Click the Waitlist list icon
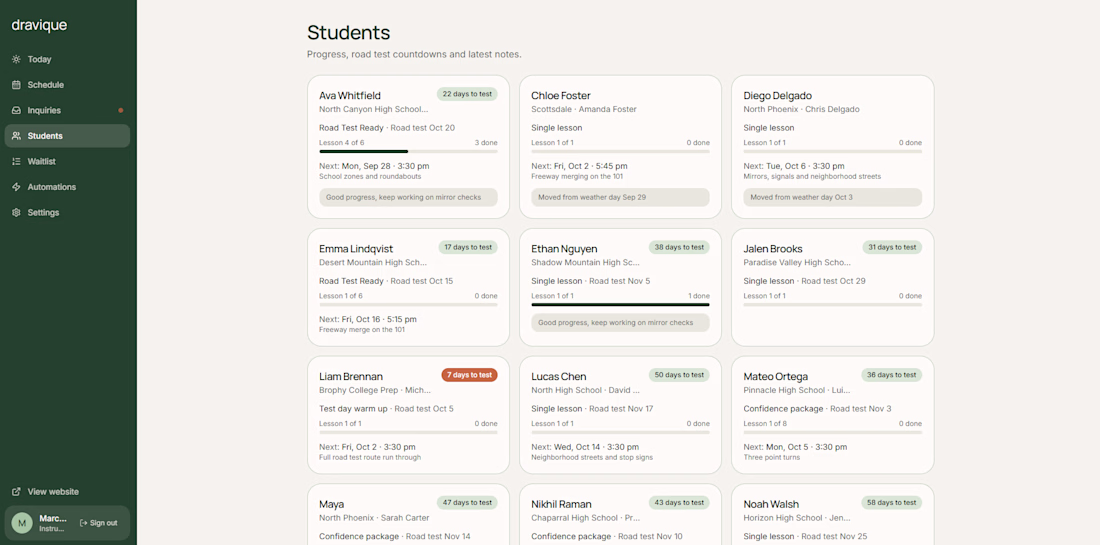 pyautogui.click(x=16, y=161)
